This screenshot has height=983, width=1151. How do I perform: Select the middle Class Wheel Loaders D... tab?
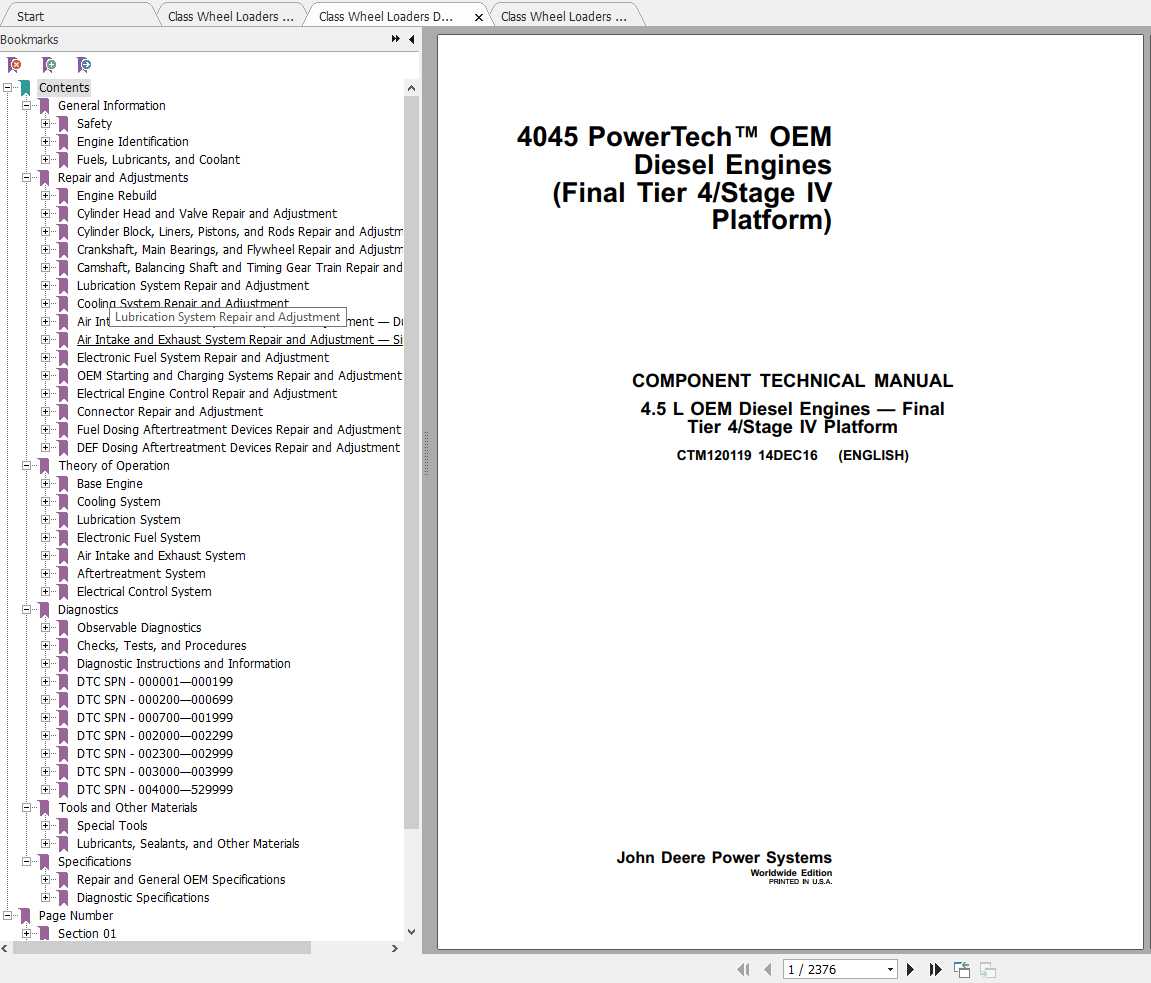click(385, 16)
